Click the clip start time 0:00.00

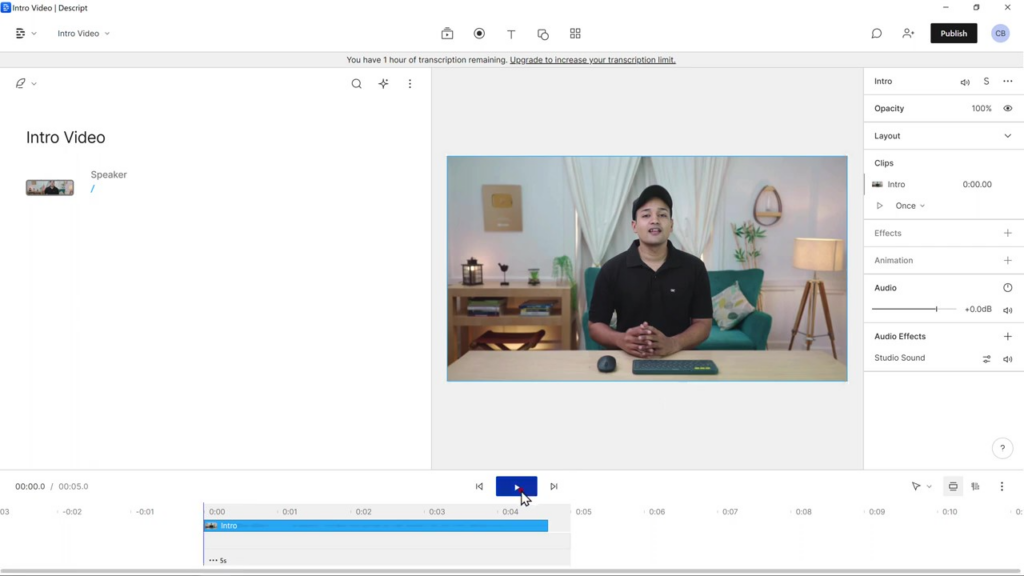pos(977,184)
